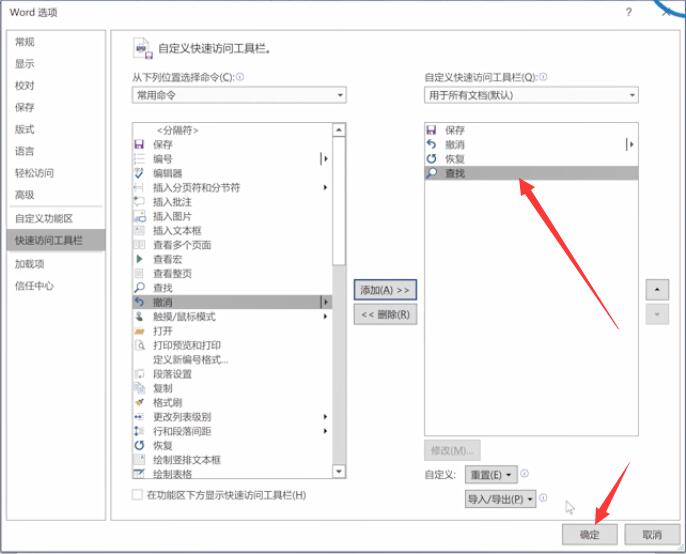Image resolution: width=686 pixels, height=554 pixels.
Task: Click the 格式刷 format painter icon
Action: tap(139, 403)
